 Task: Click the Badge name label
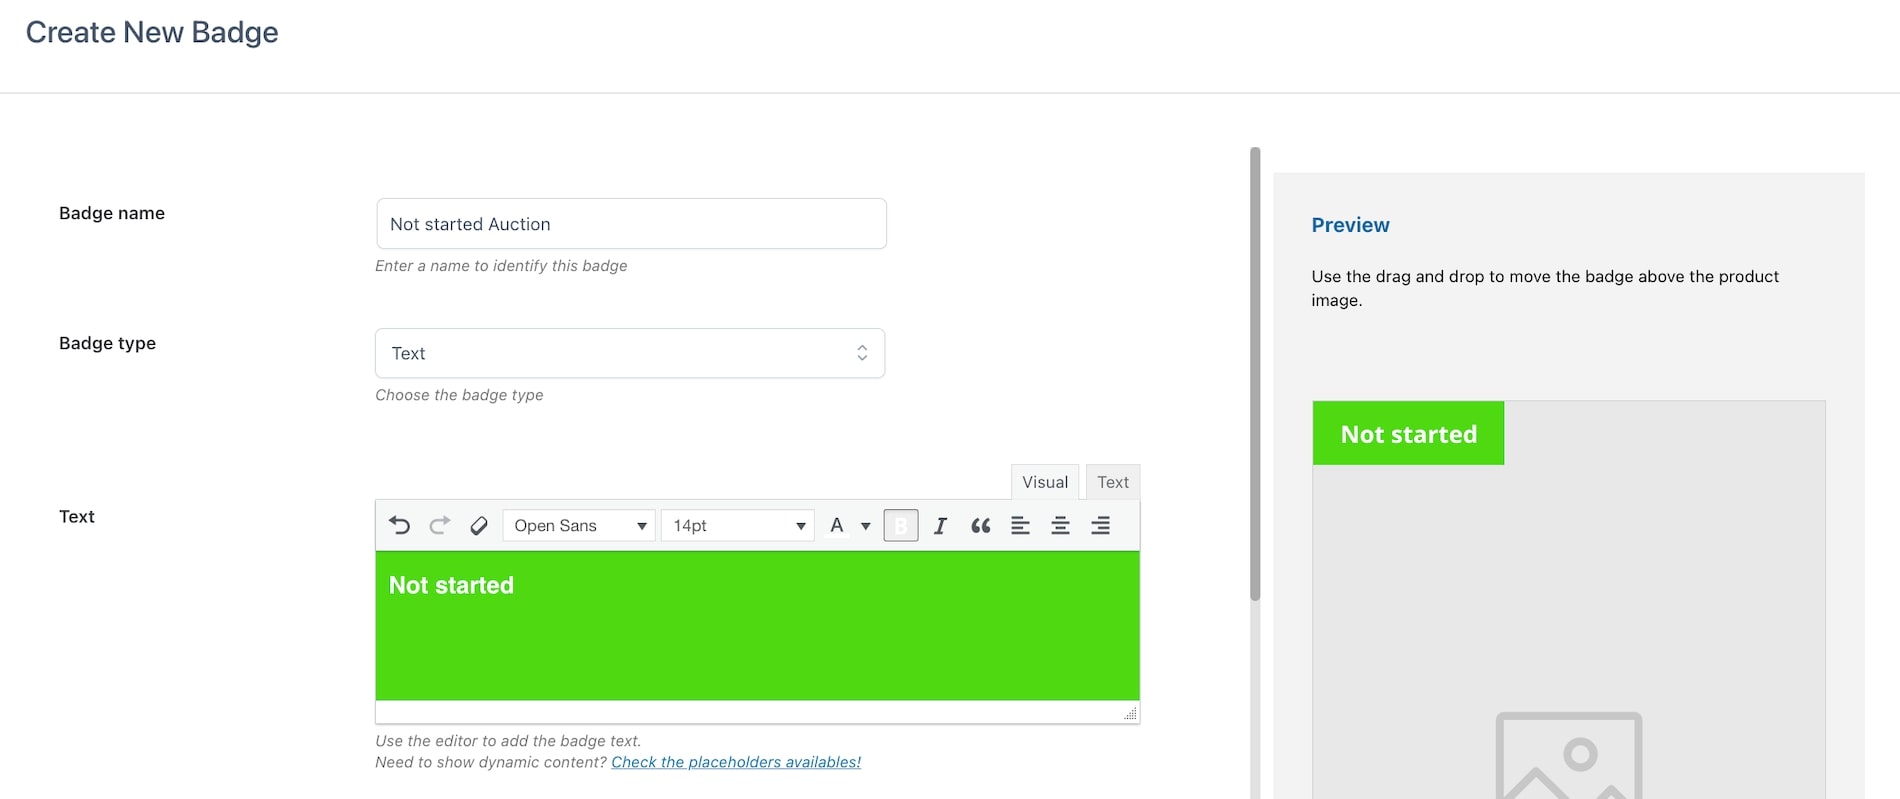coord(112,213)
